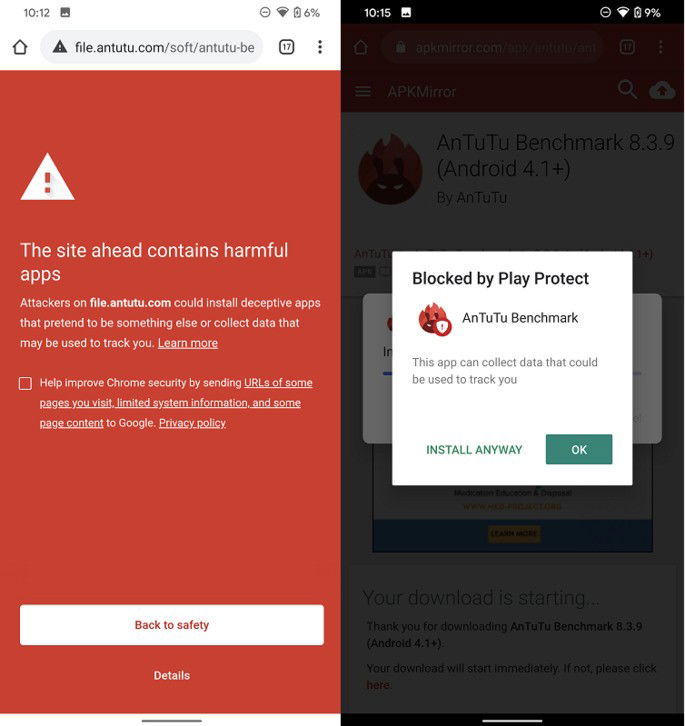Tap APKMirror search magnifier icon
This screenshot has height=726, width=685.
[x=627, y=89]
